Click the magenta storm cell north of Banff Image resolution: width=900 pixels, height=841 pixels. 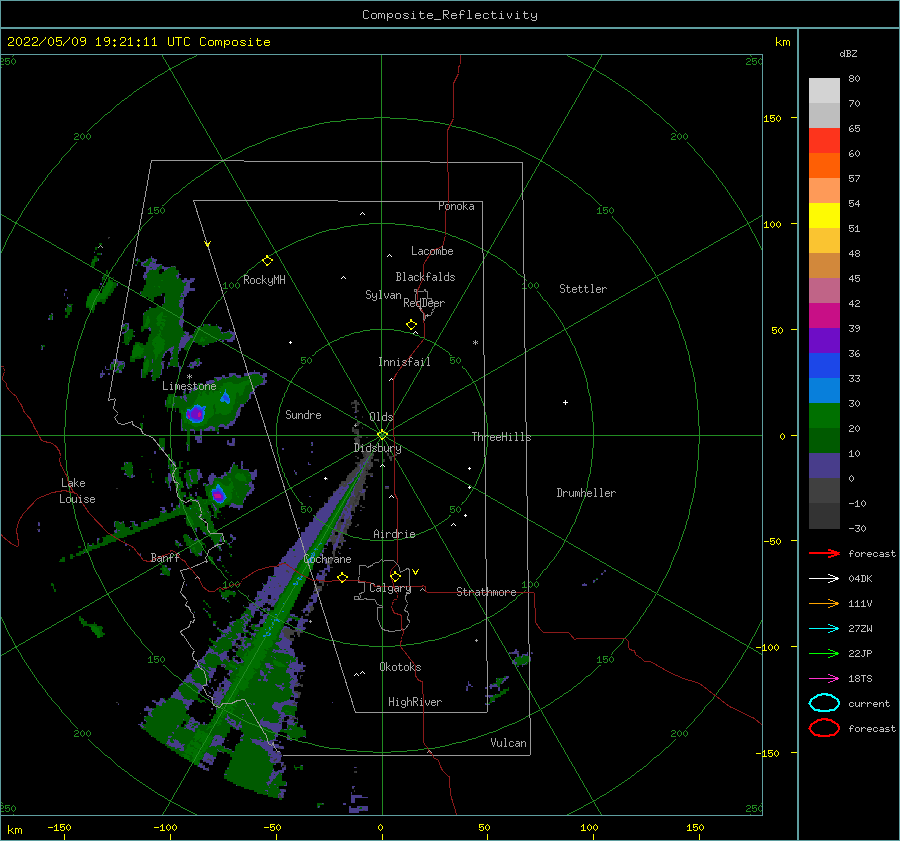pyautogui.click(x=218, y=494)
